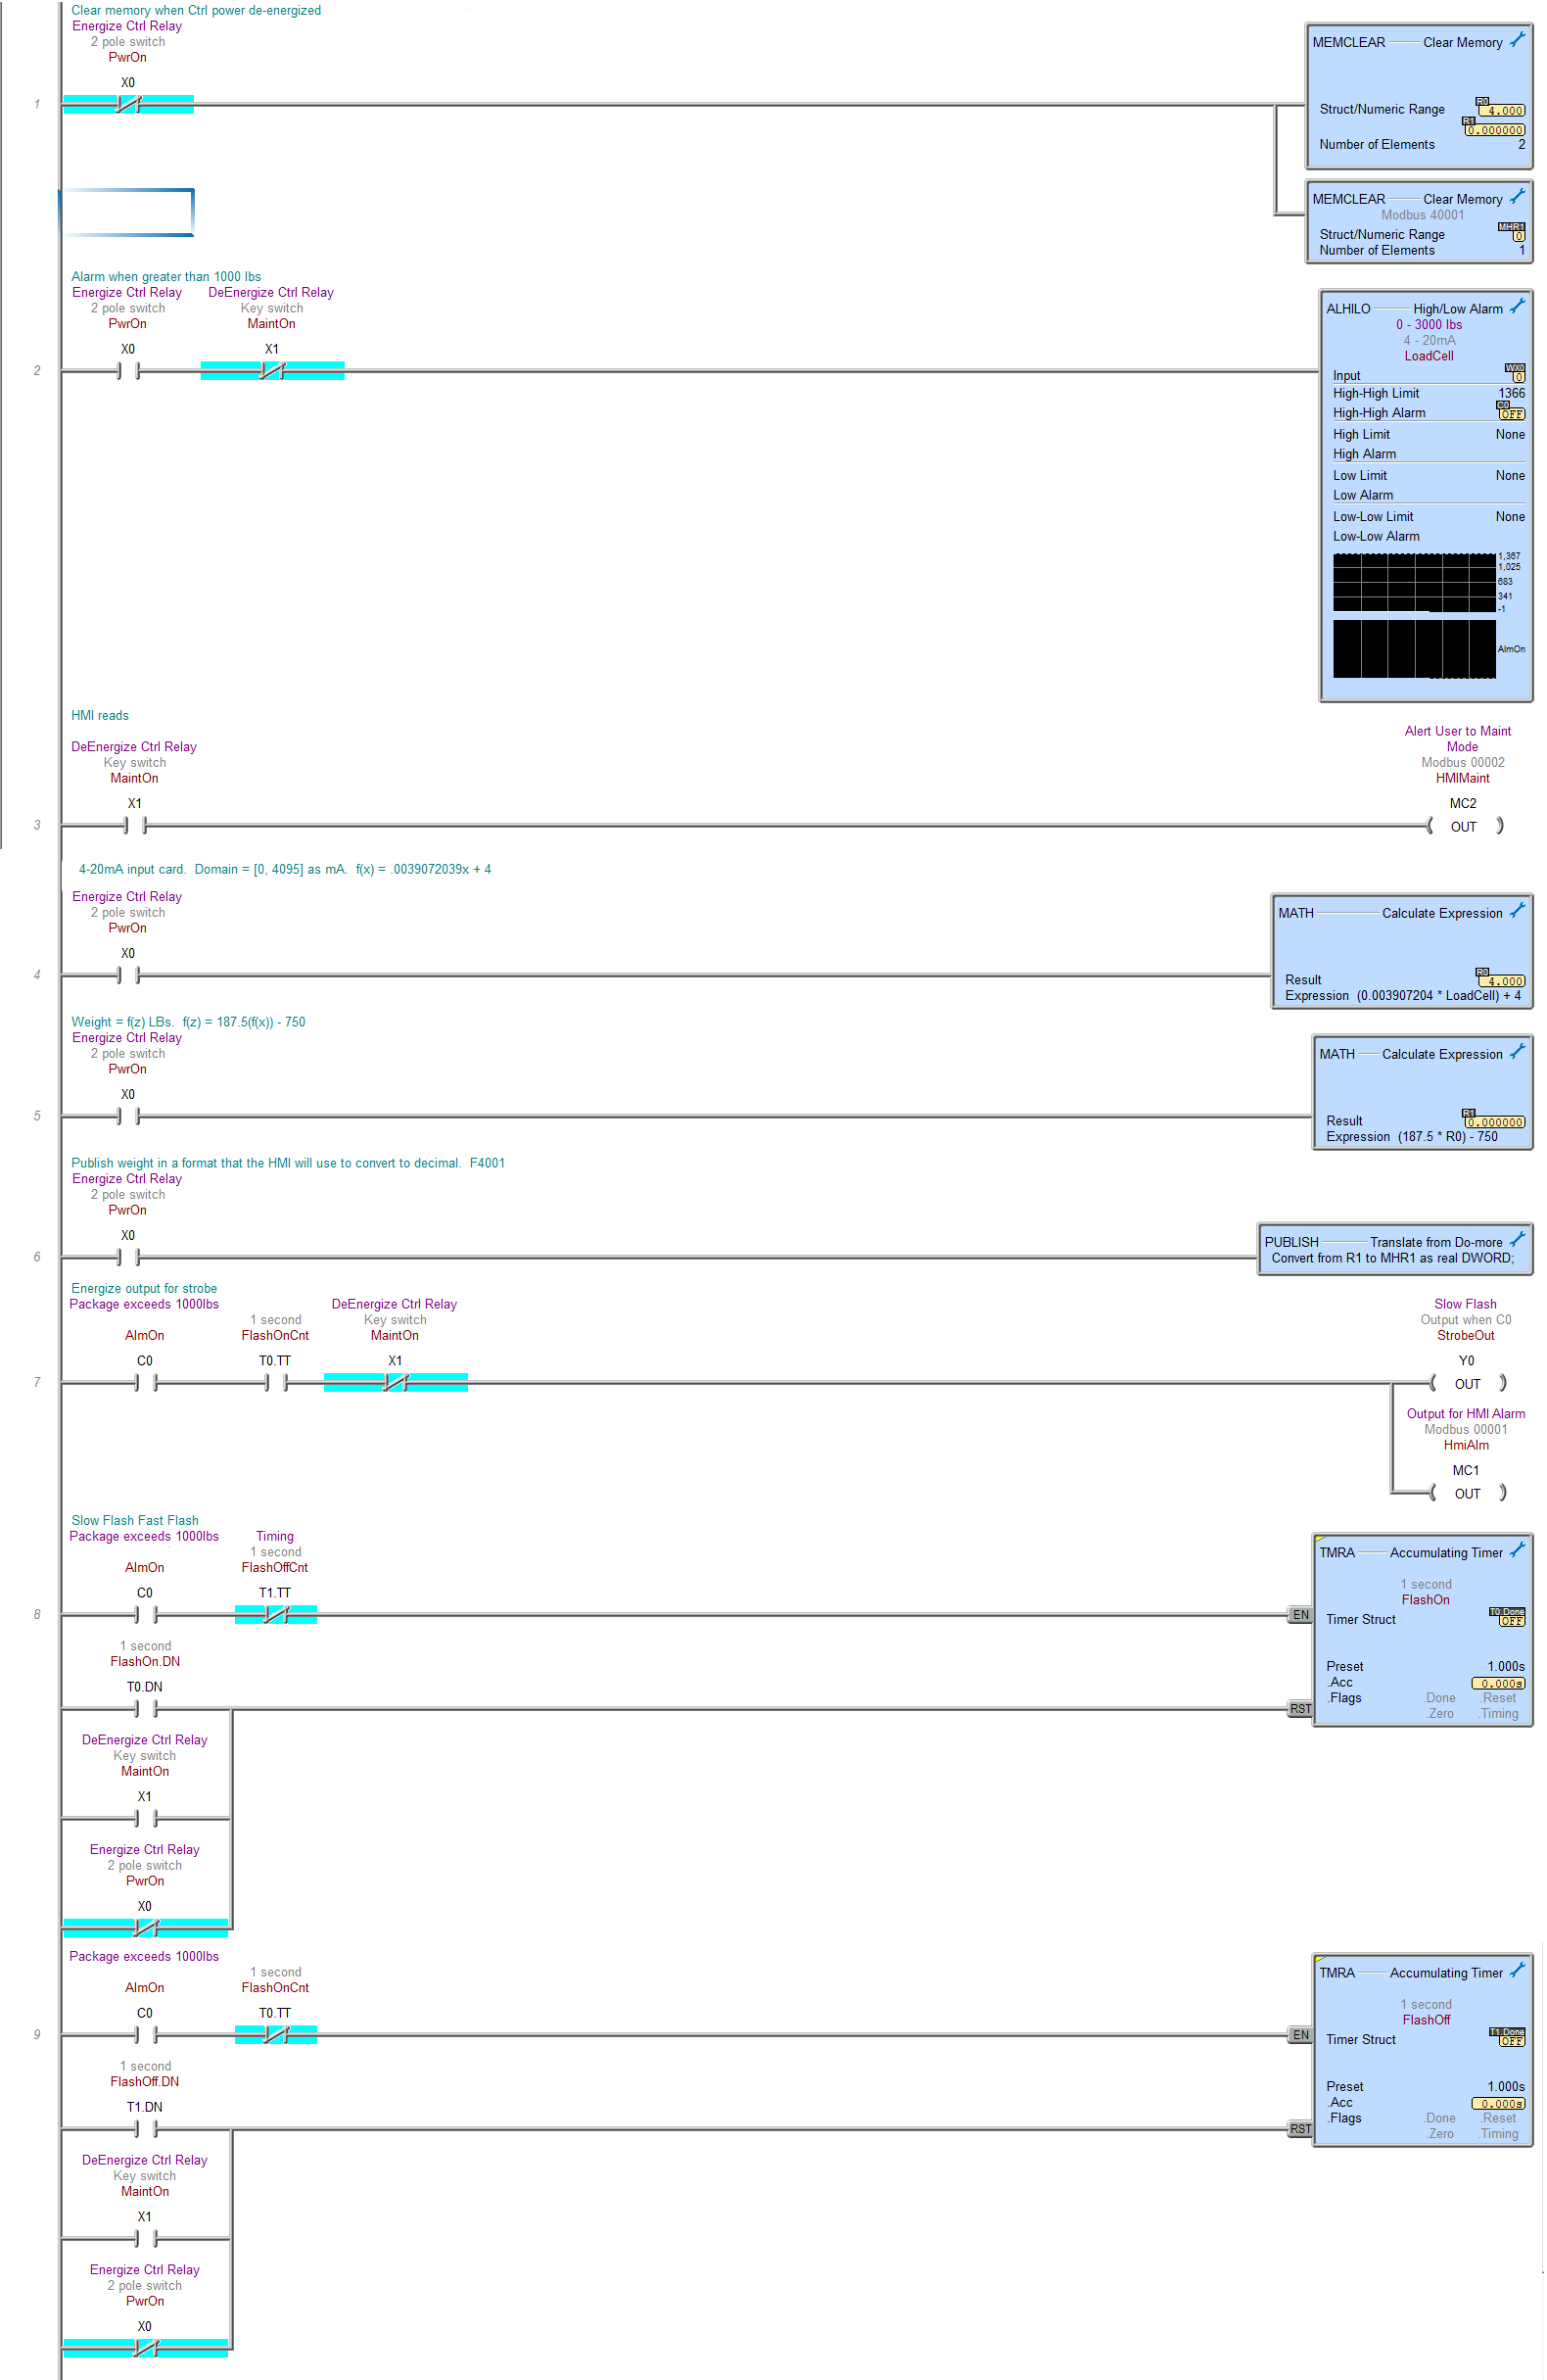Click the ALHILO High/Low Alarm wrench icon

[1517, 307]
